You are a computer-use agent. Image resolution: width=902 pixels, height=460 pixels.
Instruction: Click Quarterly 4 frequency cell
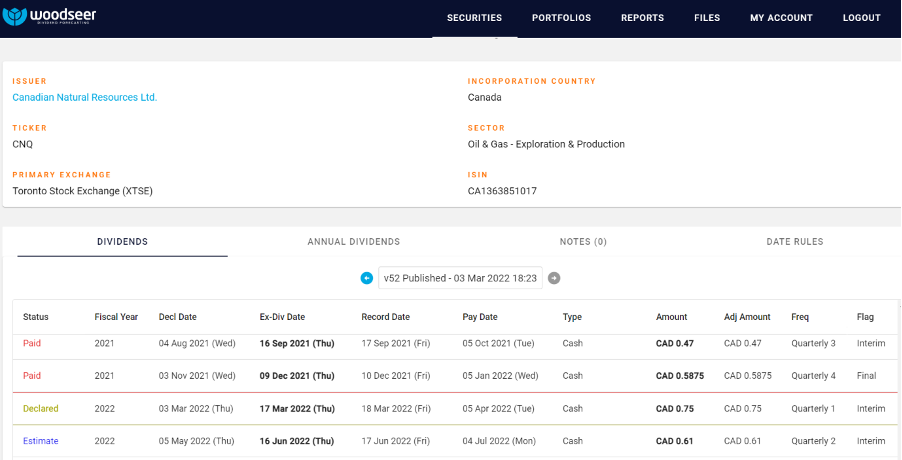point(813,375)
